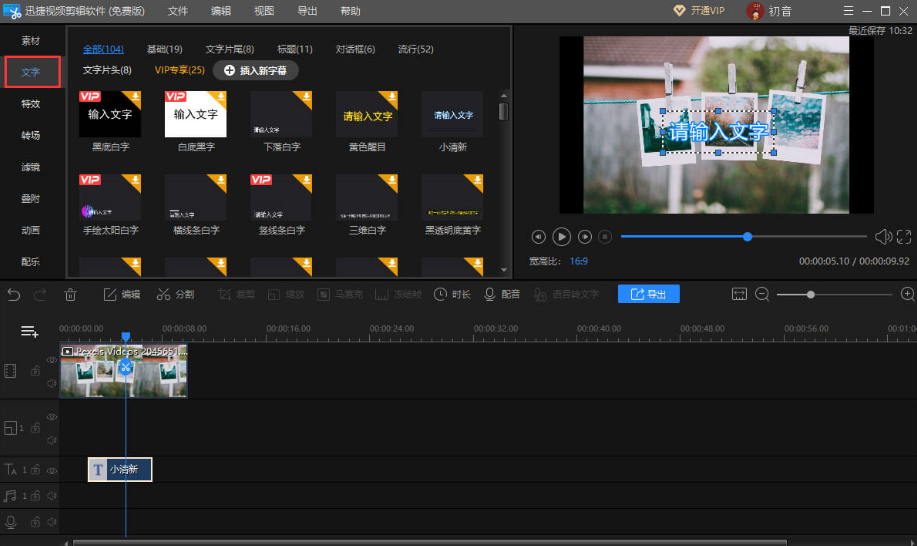The image size is (917, 546).
Task: Click the preview playback progress slider
Action: [x=743, y=237]
